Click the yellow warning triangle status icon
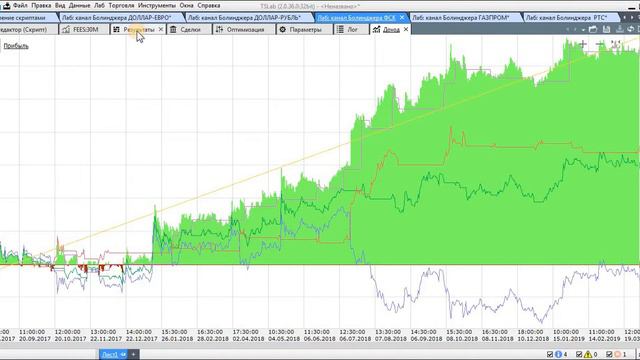Screen dimensions: 640x360 (588, 354)
